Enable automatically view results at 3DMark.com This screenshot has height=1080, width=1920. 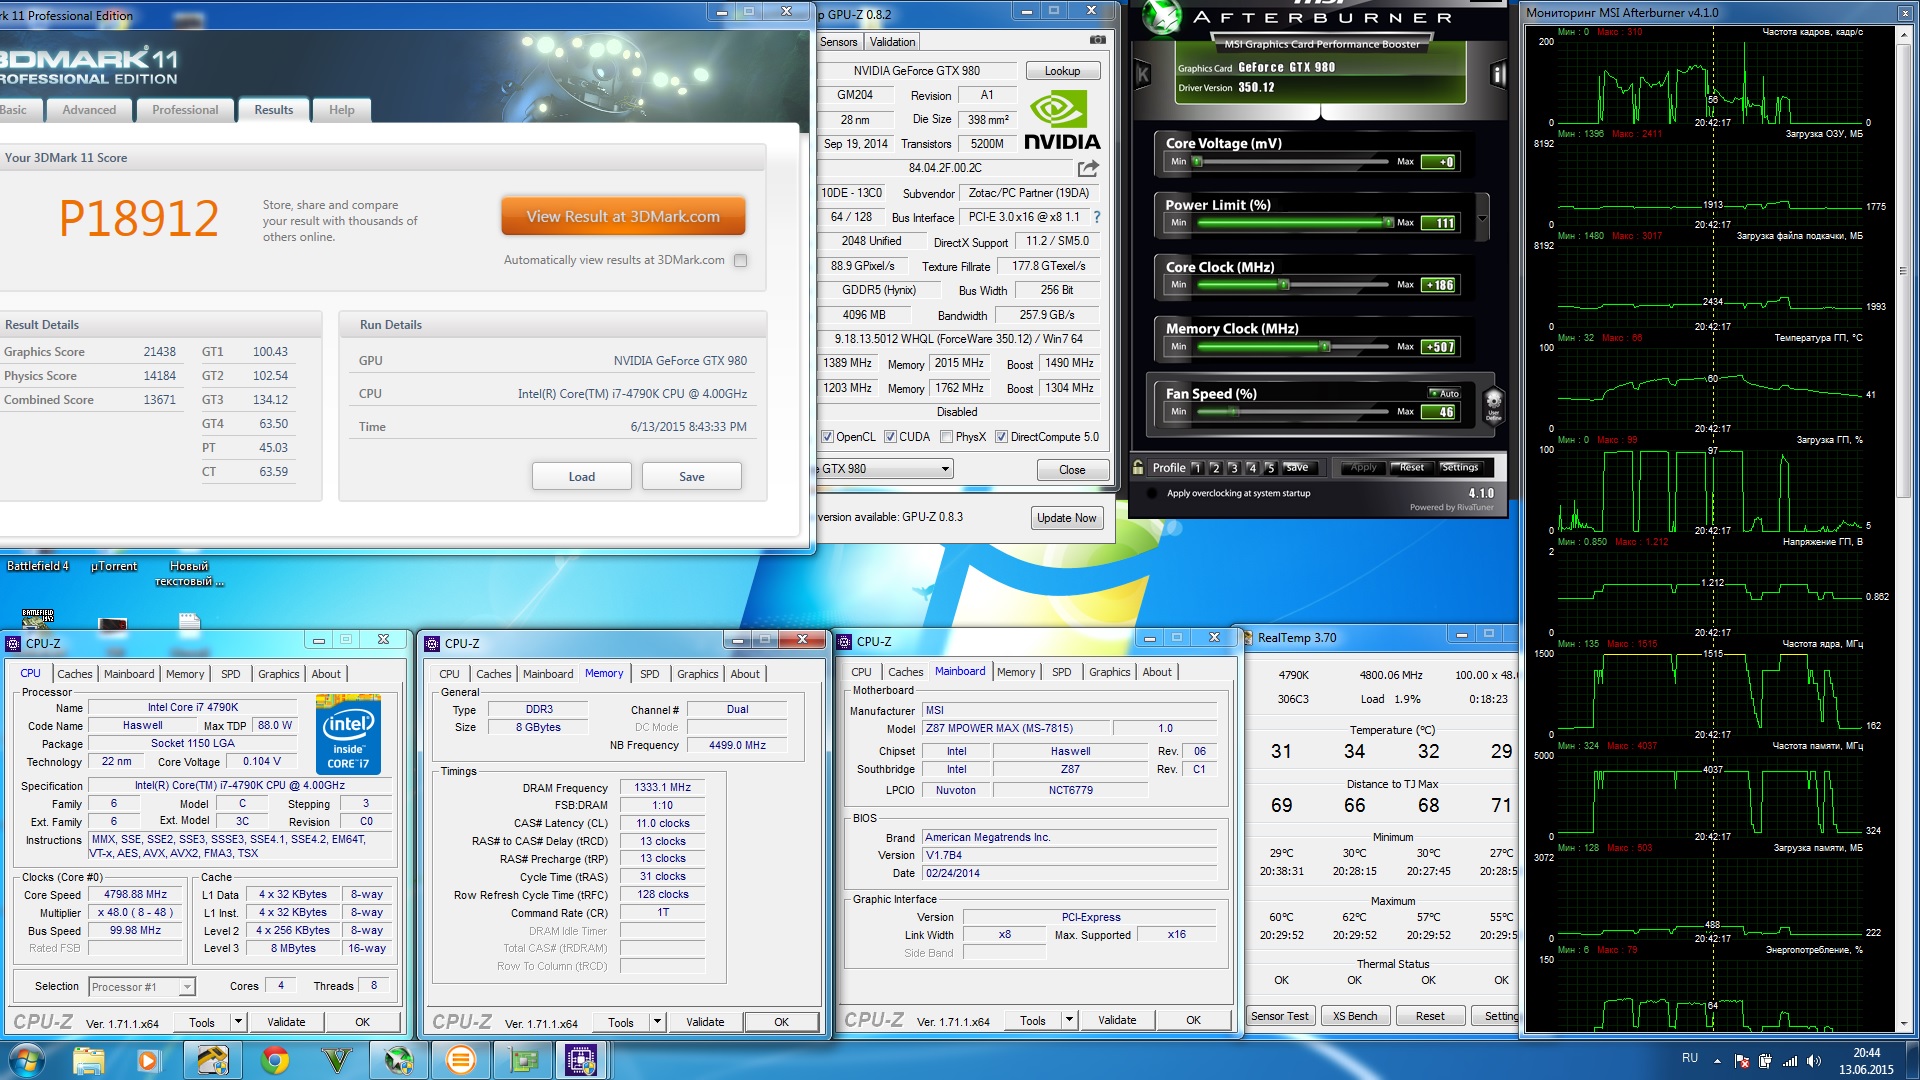[x=740, y=260]
